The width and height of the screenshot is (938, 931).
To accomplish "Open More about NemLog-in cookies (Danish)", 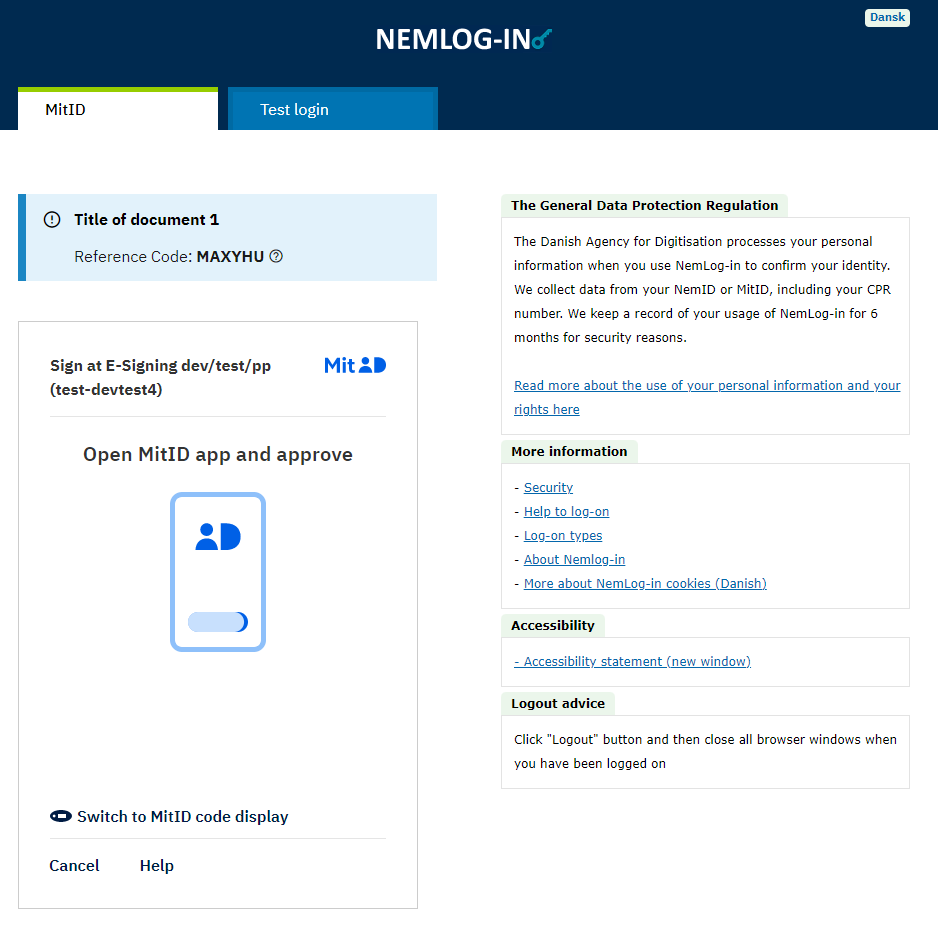I will (645, 583).
